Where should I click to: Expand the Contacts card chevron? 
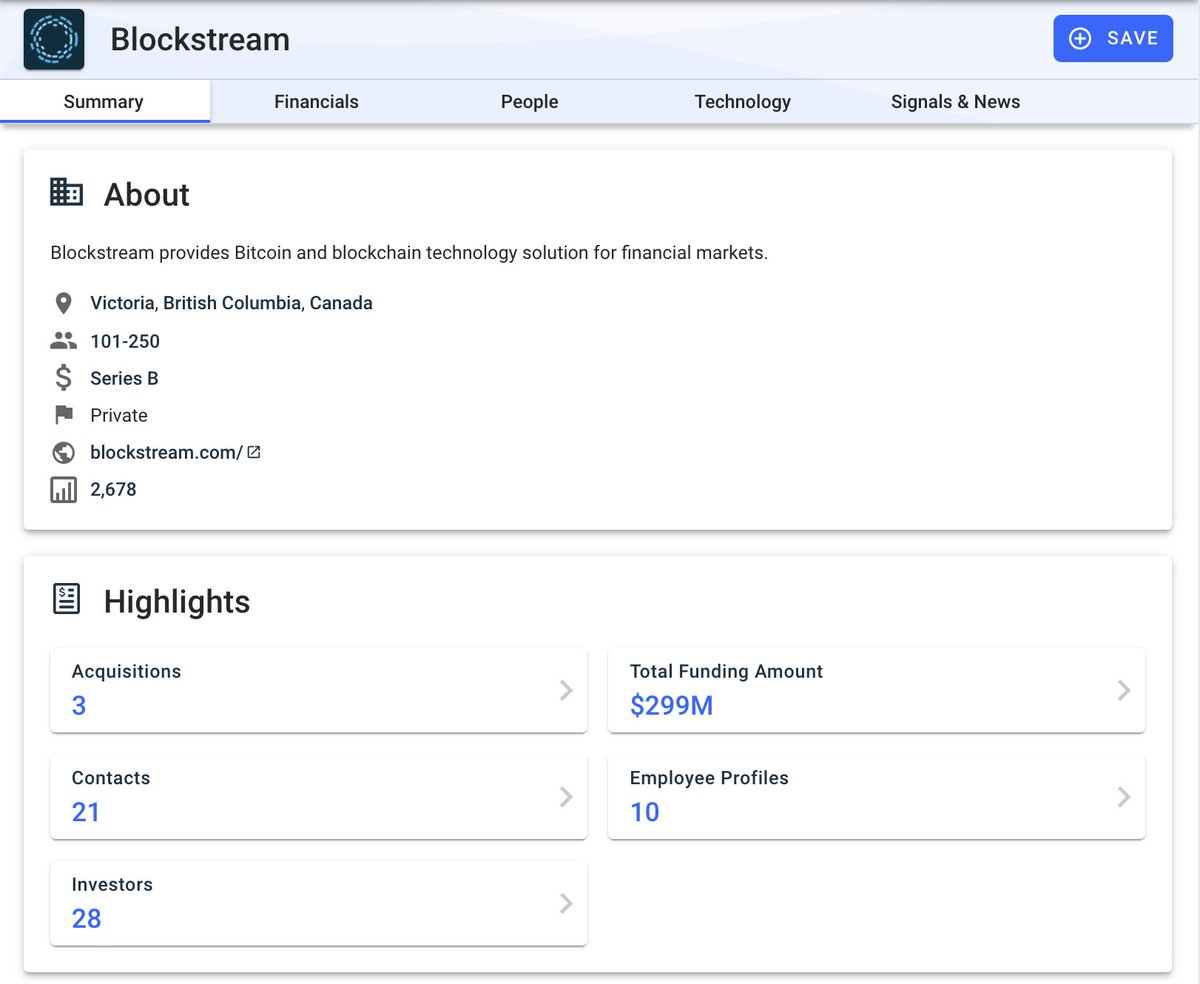click(566, 796)
